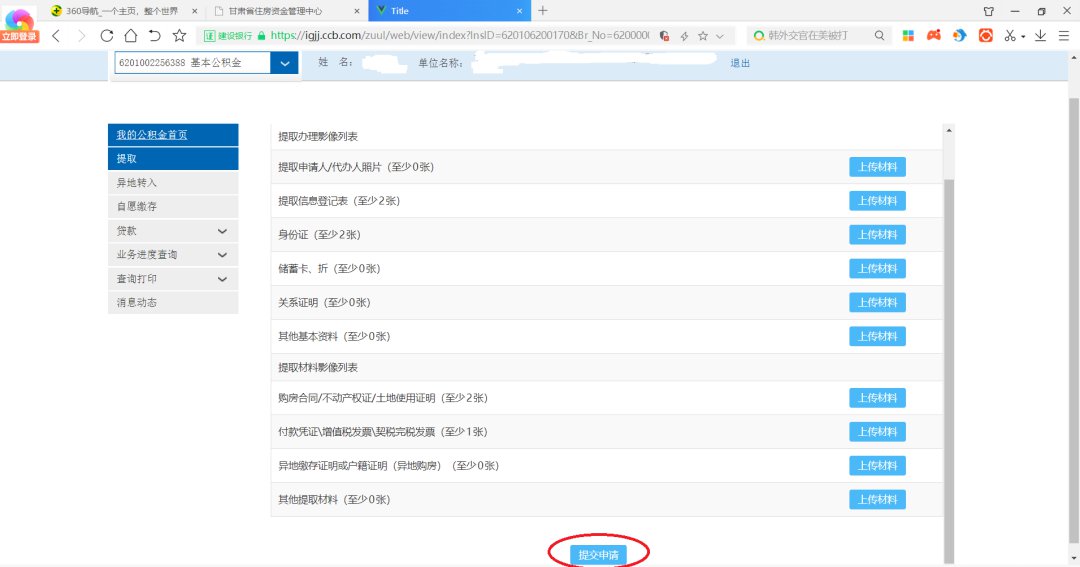
Task: Expand the account selector dropdown
Action: [x=285, y=63]
